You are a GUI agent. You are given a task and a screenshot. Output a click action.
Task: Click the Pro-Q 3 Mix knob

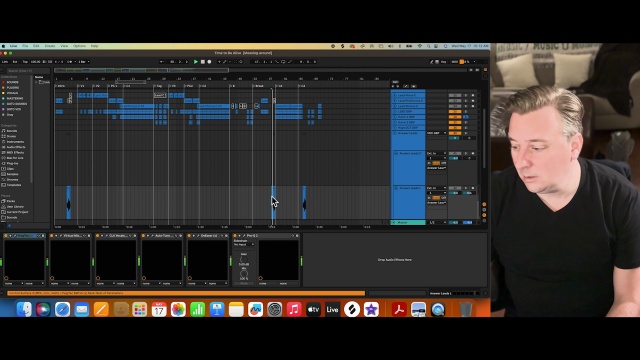click(x=244, y=274)
